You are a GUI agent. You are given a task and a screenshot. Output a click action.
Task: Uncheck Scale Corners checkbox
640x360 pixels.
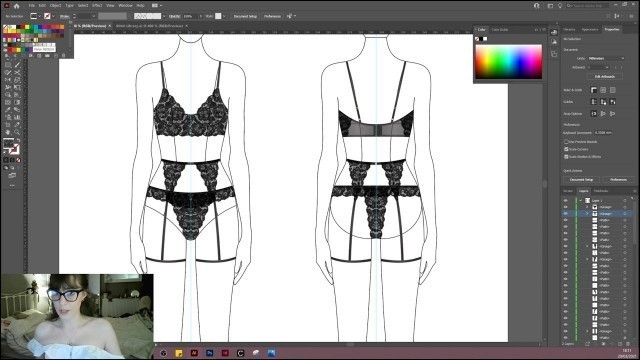566,149
